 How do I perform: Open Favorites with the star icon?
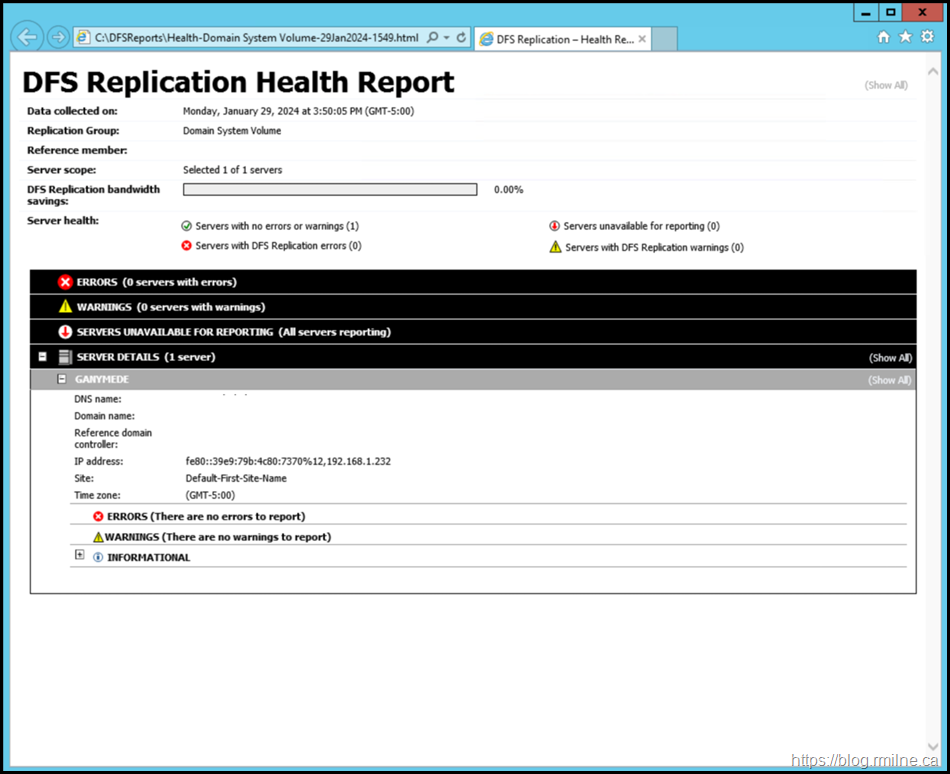(x=905, y=37)
